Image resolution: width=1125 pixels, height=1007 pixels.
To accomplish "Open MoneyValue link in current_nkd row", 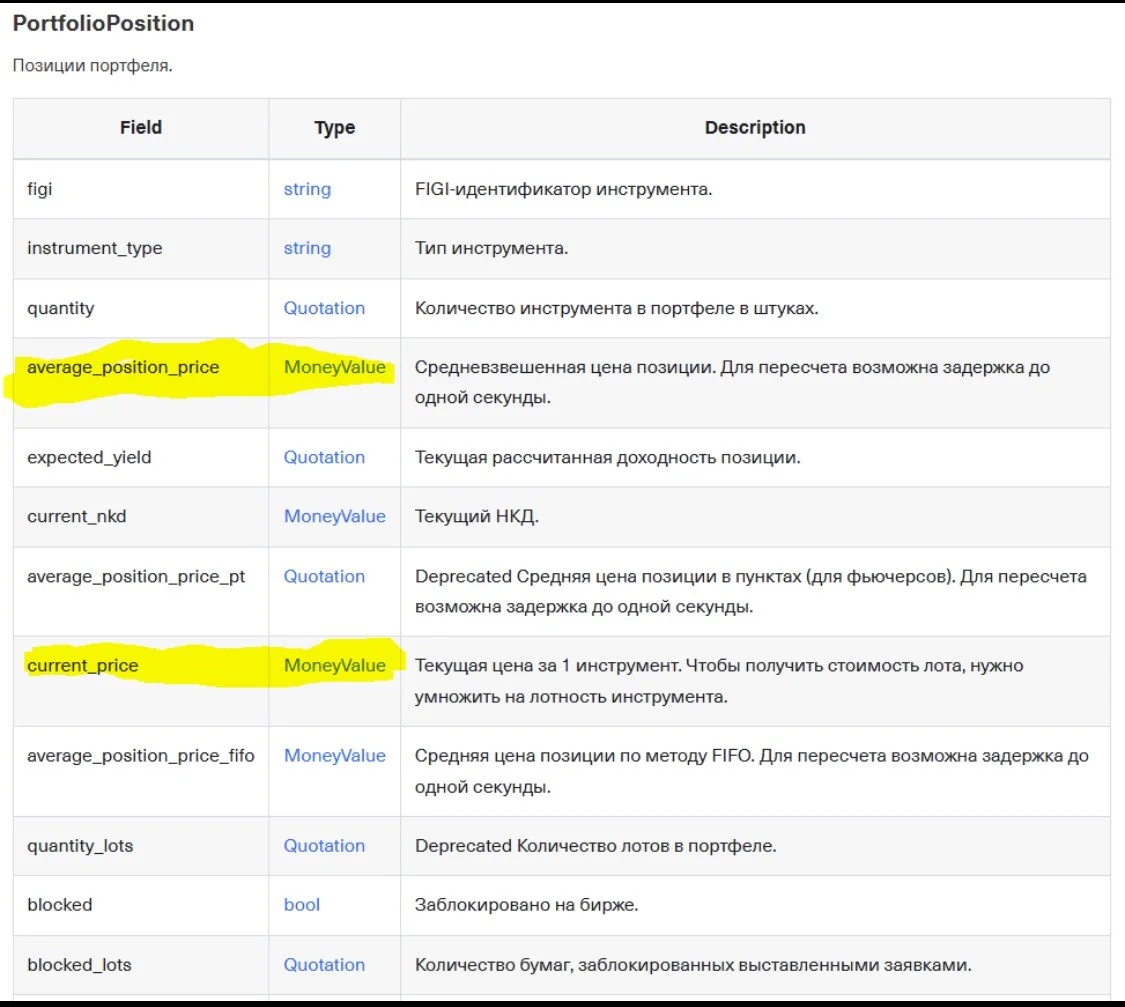I will (x=335, y=516).
